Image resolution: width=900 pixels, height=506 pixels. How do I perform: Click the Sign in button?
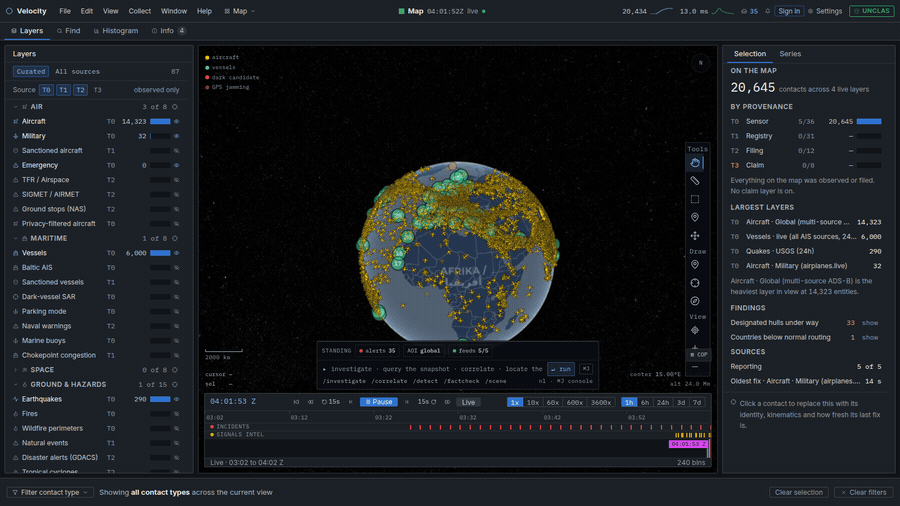(789, 11)
